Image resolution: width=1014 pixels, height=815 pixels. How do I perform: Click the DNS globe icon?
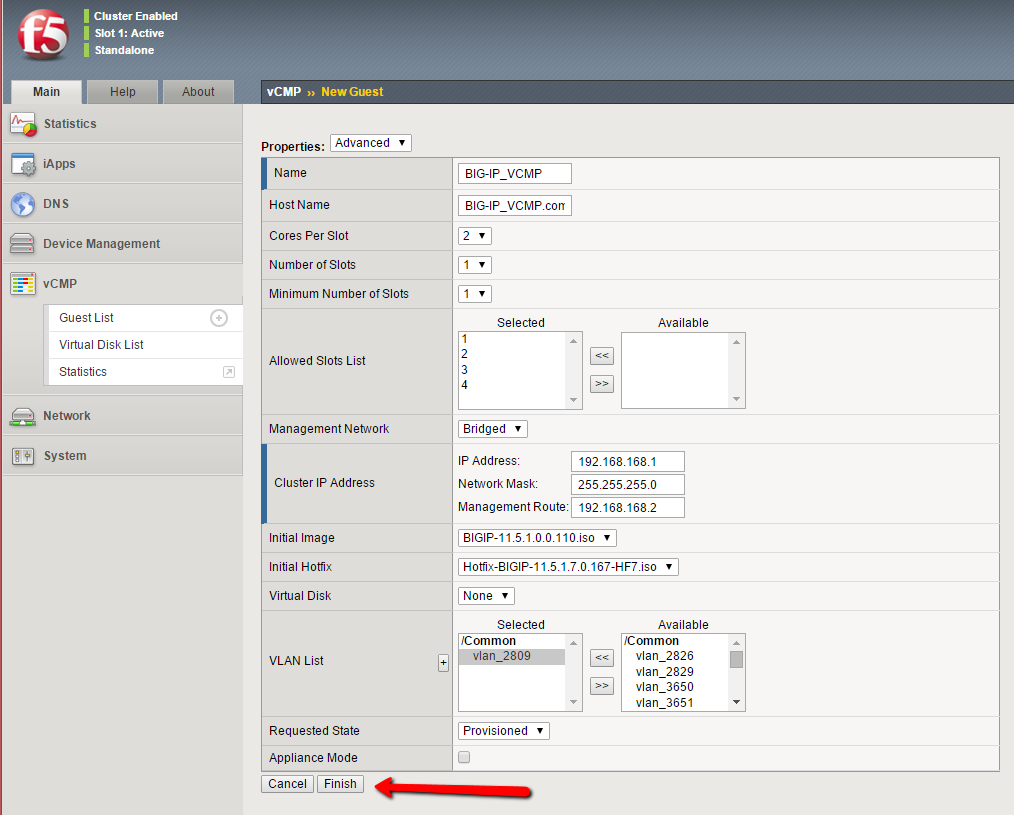23,204
